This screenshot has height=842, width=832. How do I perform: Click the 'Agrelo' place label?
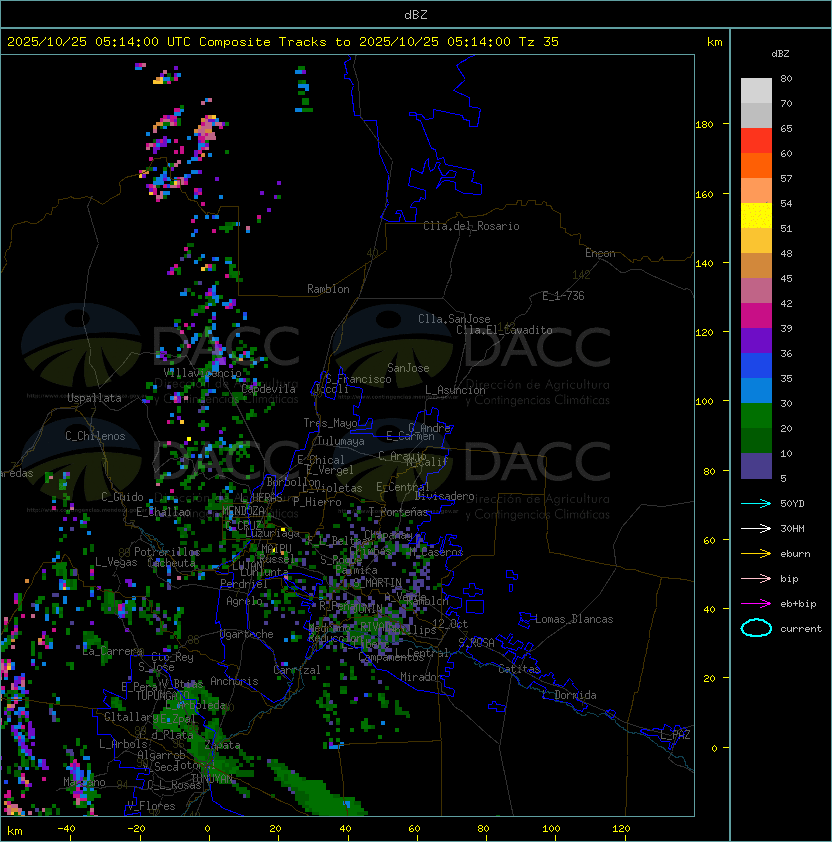coord(244,601)
